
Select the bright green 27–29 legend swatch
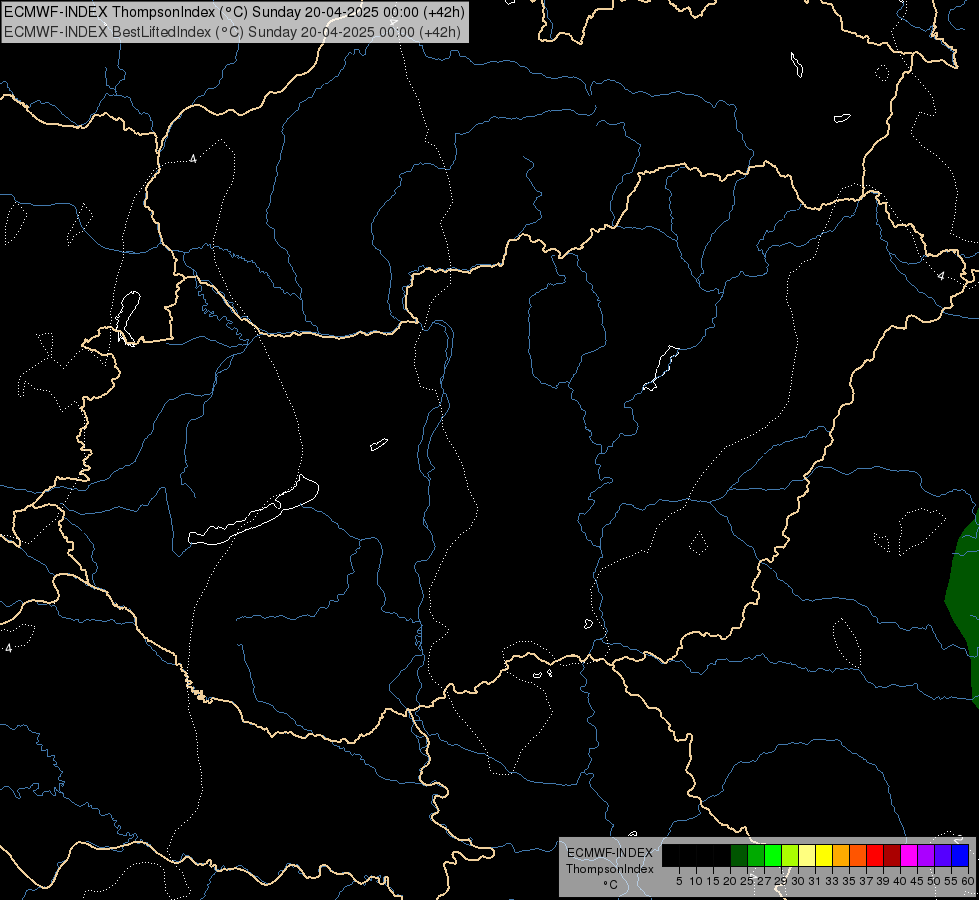click(x=773, y=856)
